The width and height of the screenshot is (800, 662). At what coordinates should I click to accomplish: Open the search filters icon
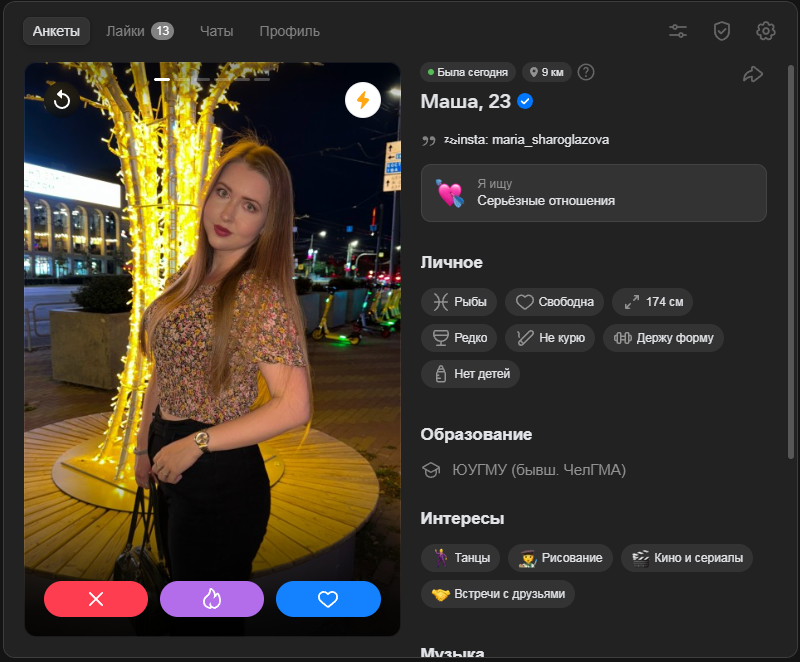click(678, 31)
